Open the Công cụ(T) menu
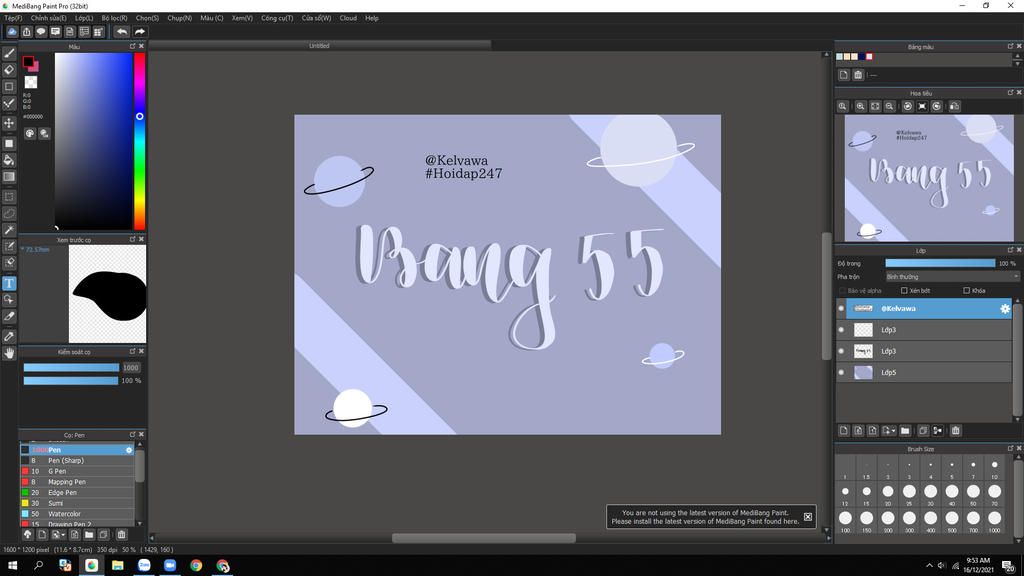Viewport: 1024px width, 576px height. click(x=277, y=18)
